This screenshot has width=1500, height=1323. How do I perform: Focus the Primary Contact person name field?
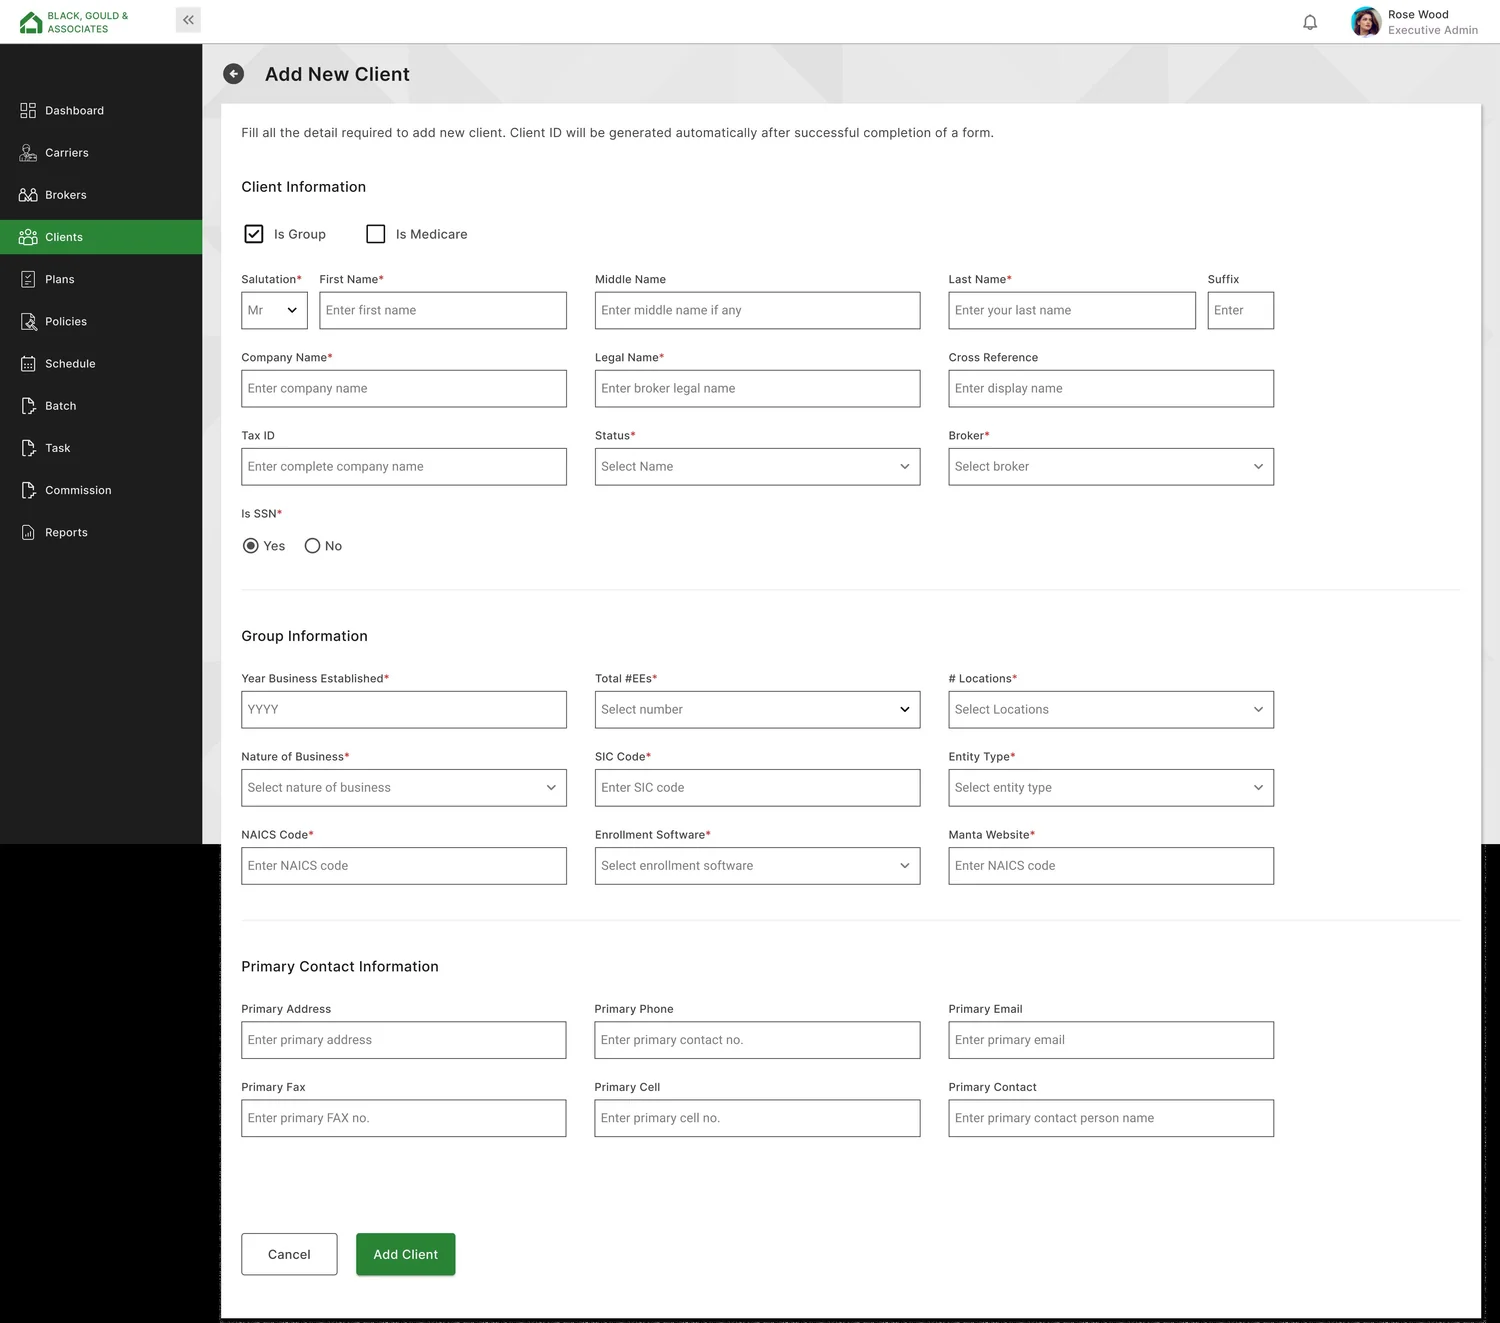1111,1118
